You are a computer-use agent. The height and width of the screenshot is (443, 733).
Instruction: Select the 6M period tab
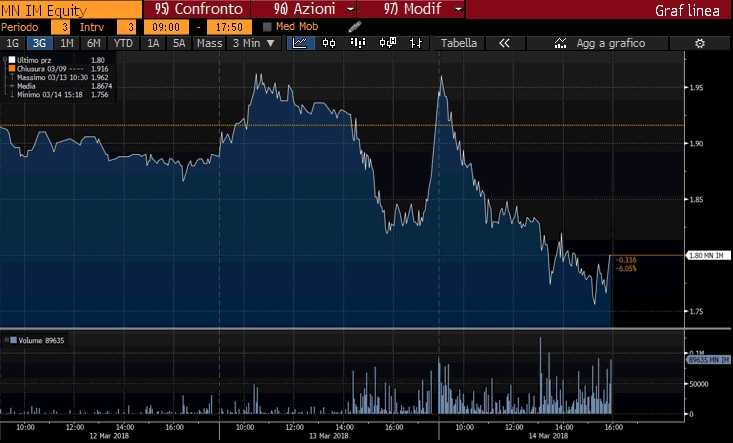[x=93, y=43]
